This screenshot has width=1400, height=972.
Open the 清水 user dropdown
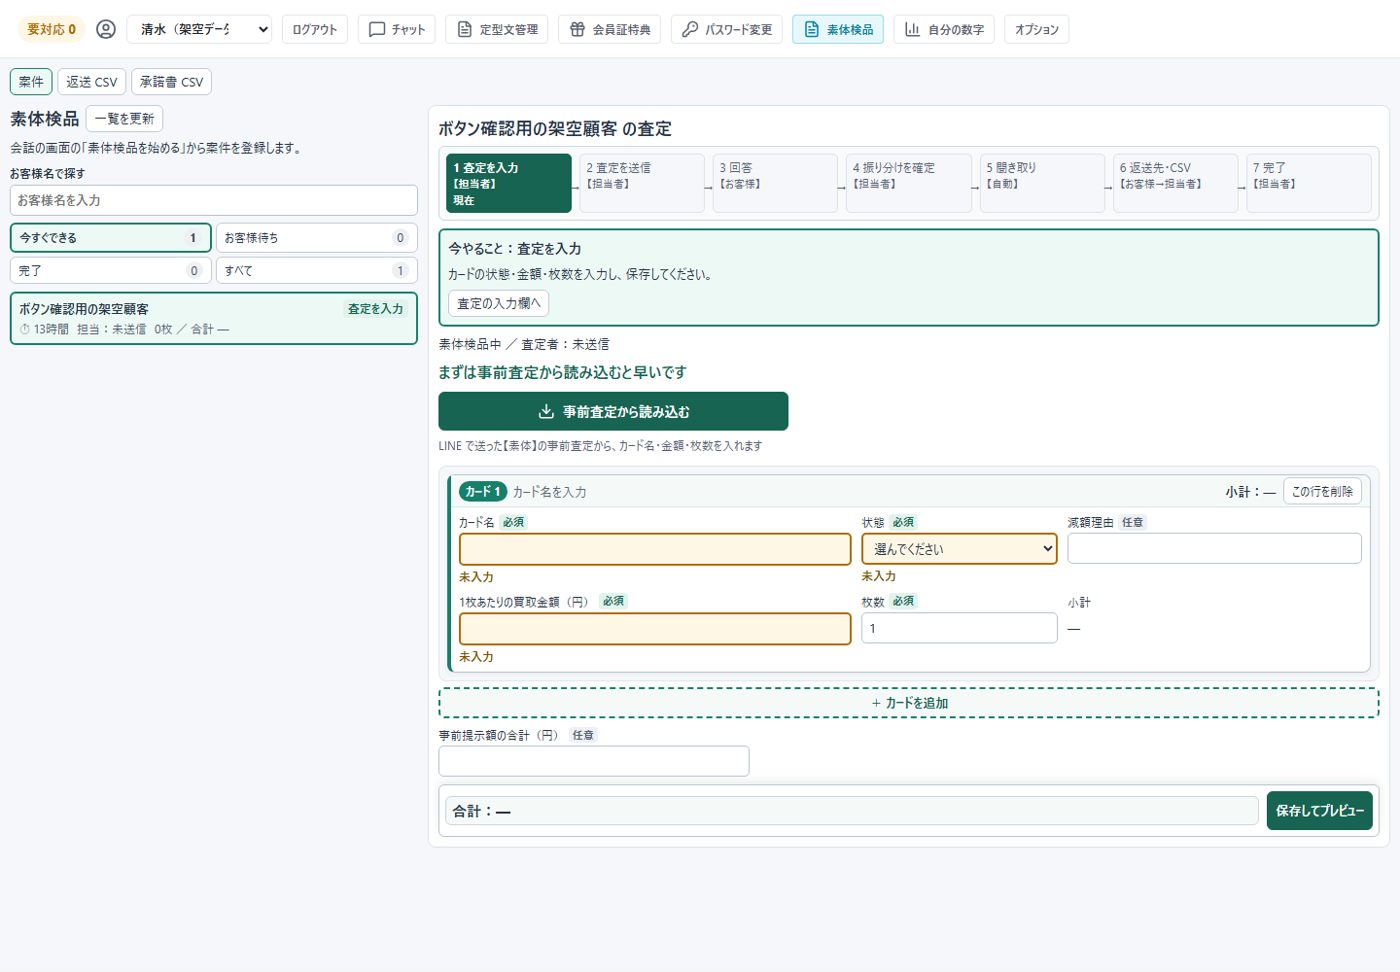click(199, 29)
